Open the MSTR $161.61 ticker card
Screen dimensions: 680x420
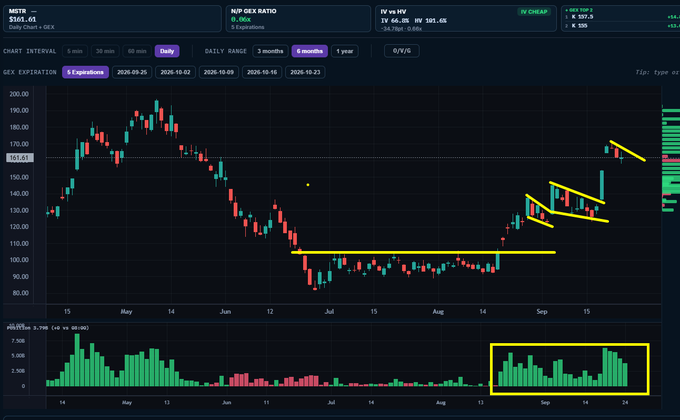pyautogui.click(x=112, y=19)
